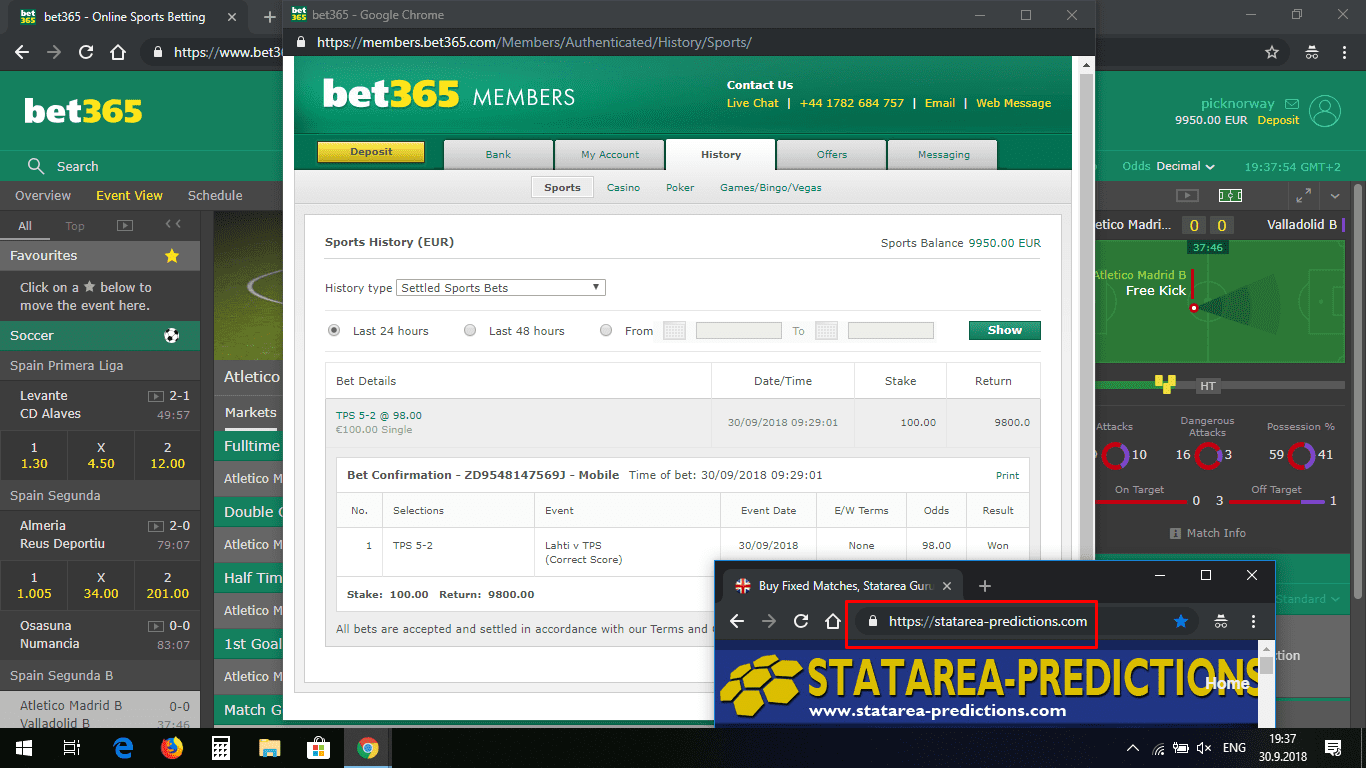The width and height of the screenshot is (1366, 768).
Task: Expand the match panel chevron dropdown
Action: point(1336,195)
